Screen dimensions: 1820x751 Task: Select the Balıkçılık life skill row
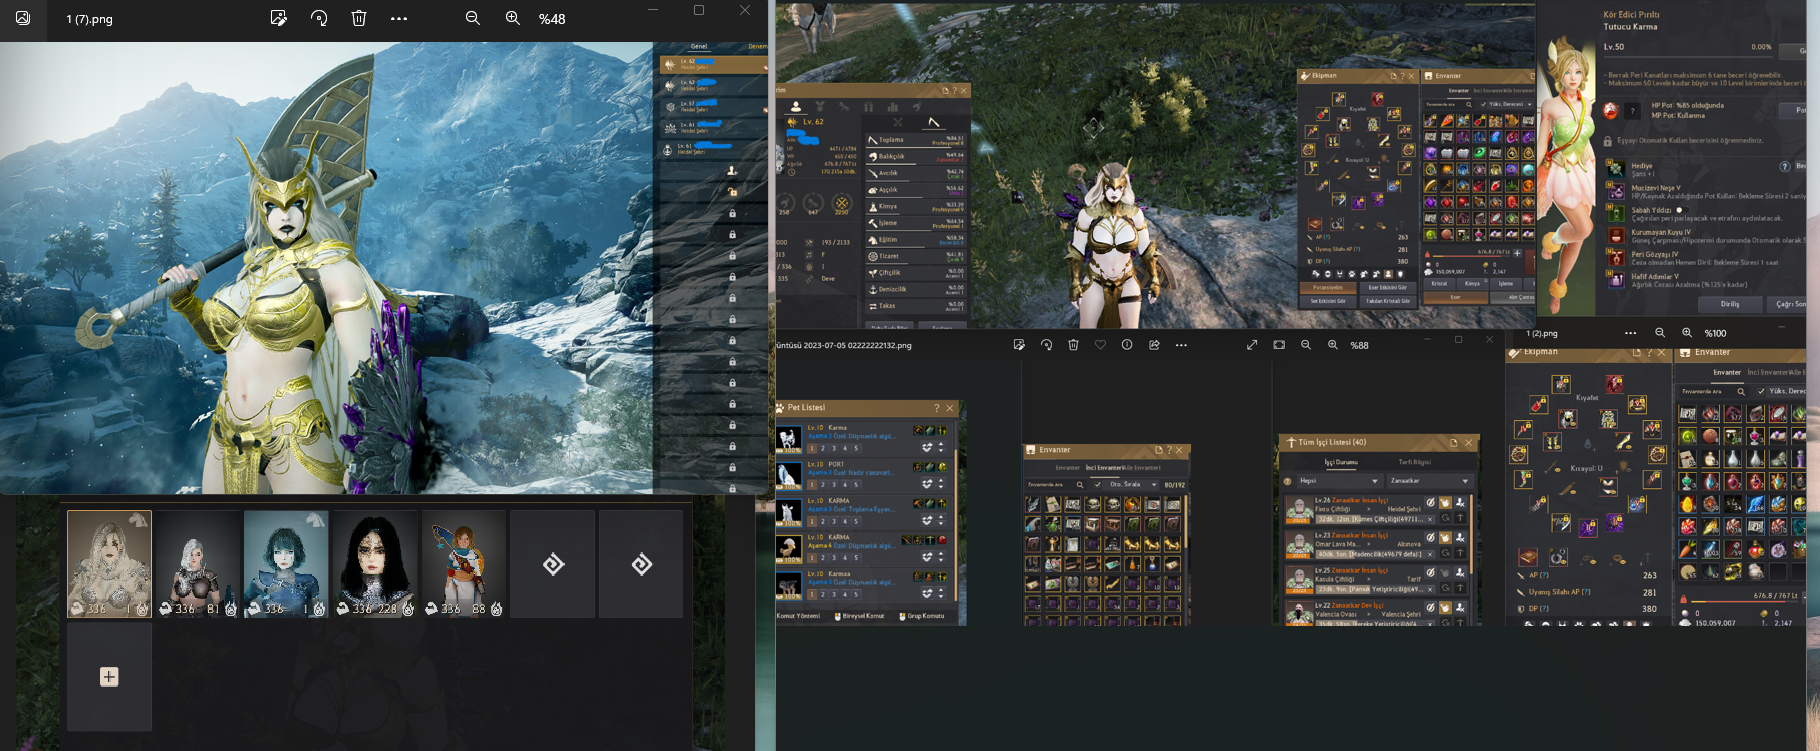coord(916,157)
